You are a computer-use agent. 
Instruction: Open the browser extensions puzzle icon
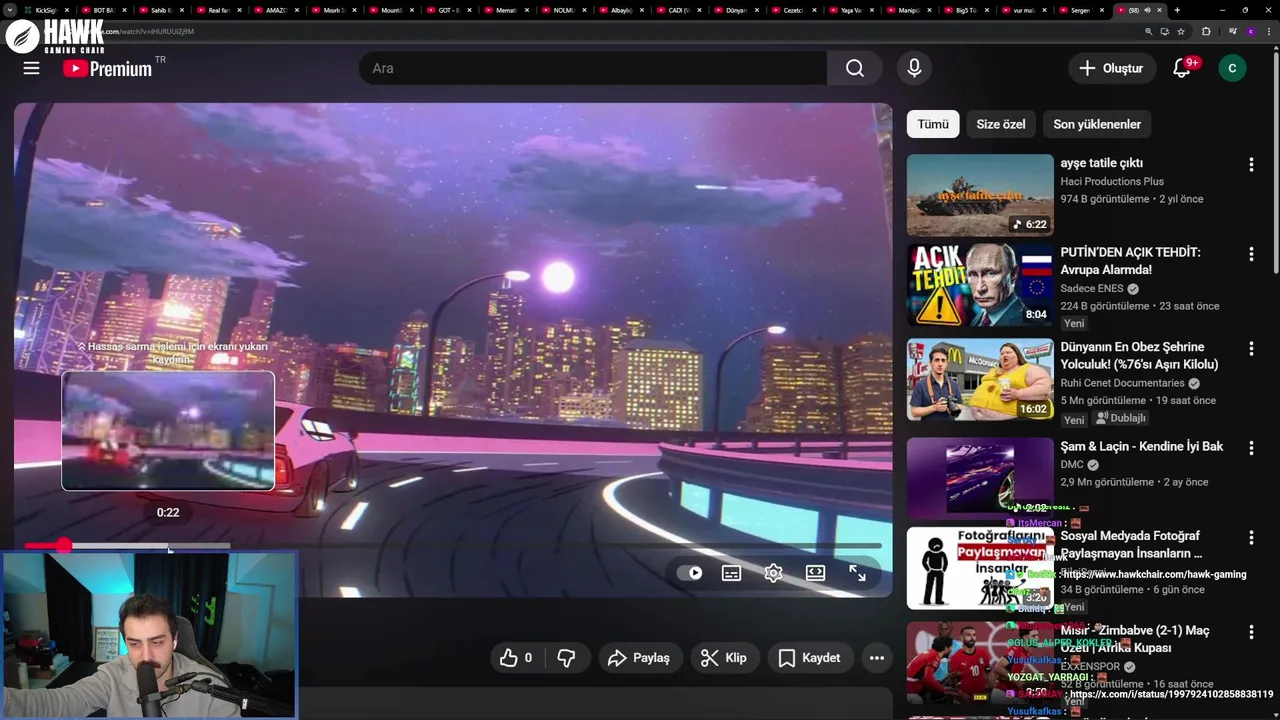point(1206,31)
